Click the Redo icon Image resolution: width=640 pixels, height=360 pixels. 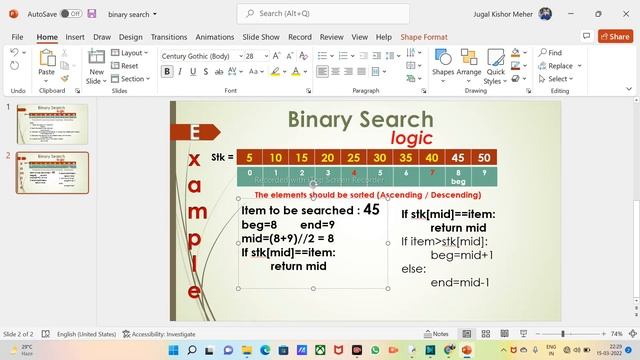pyautogui.click(x=14, y=66)
